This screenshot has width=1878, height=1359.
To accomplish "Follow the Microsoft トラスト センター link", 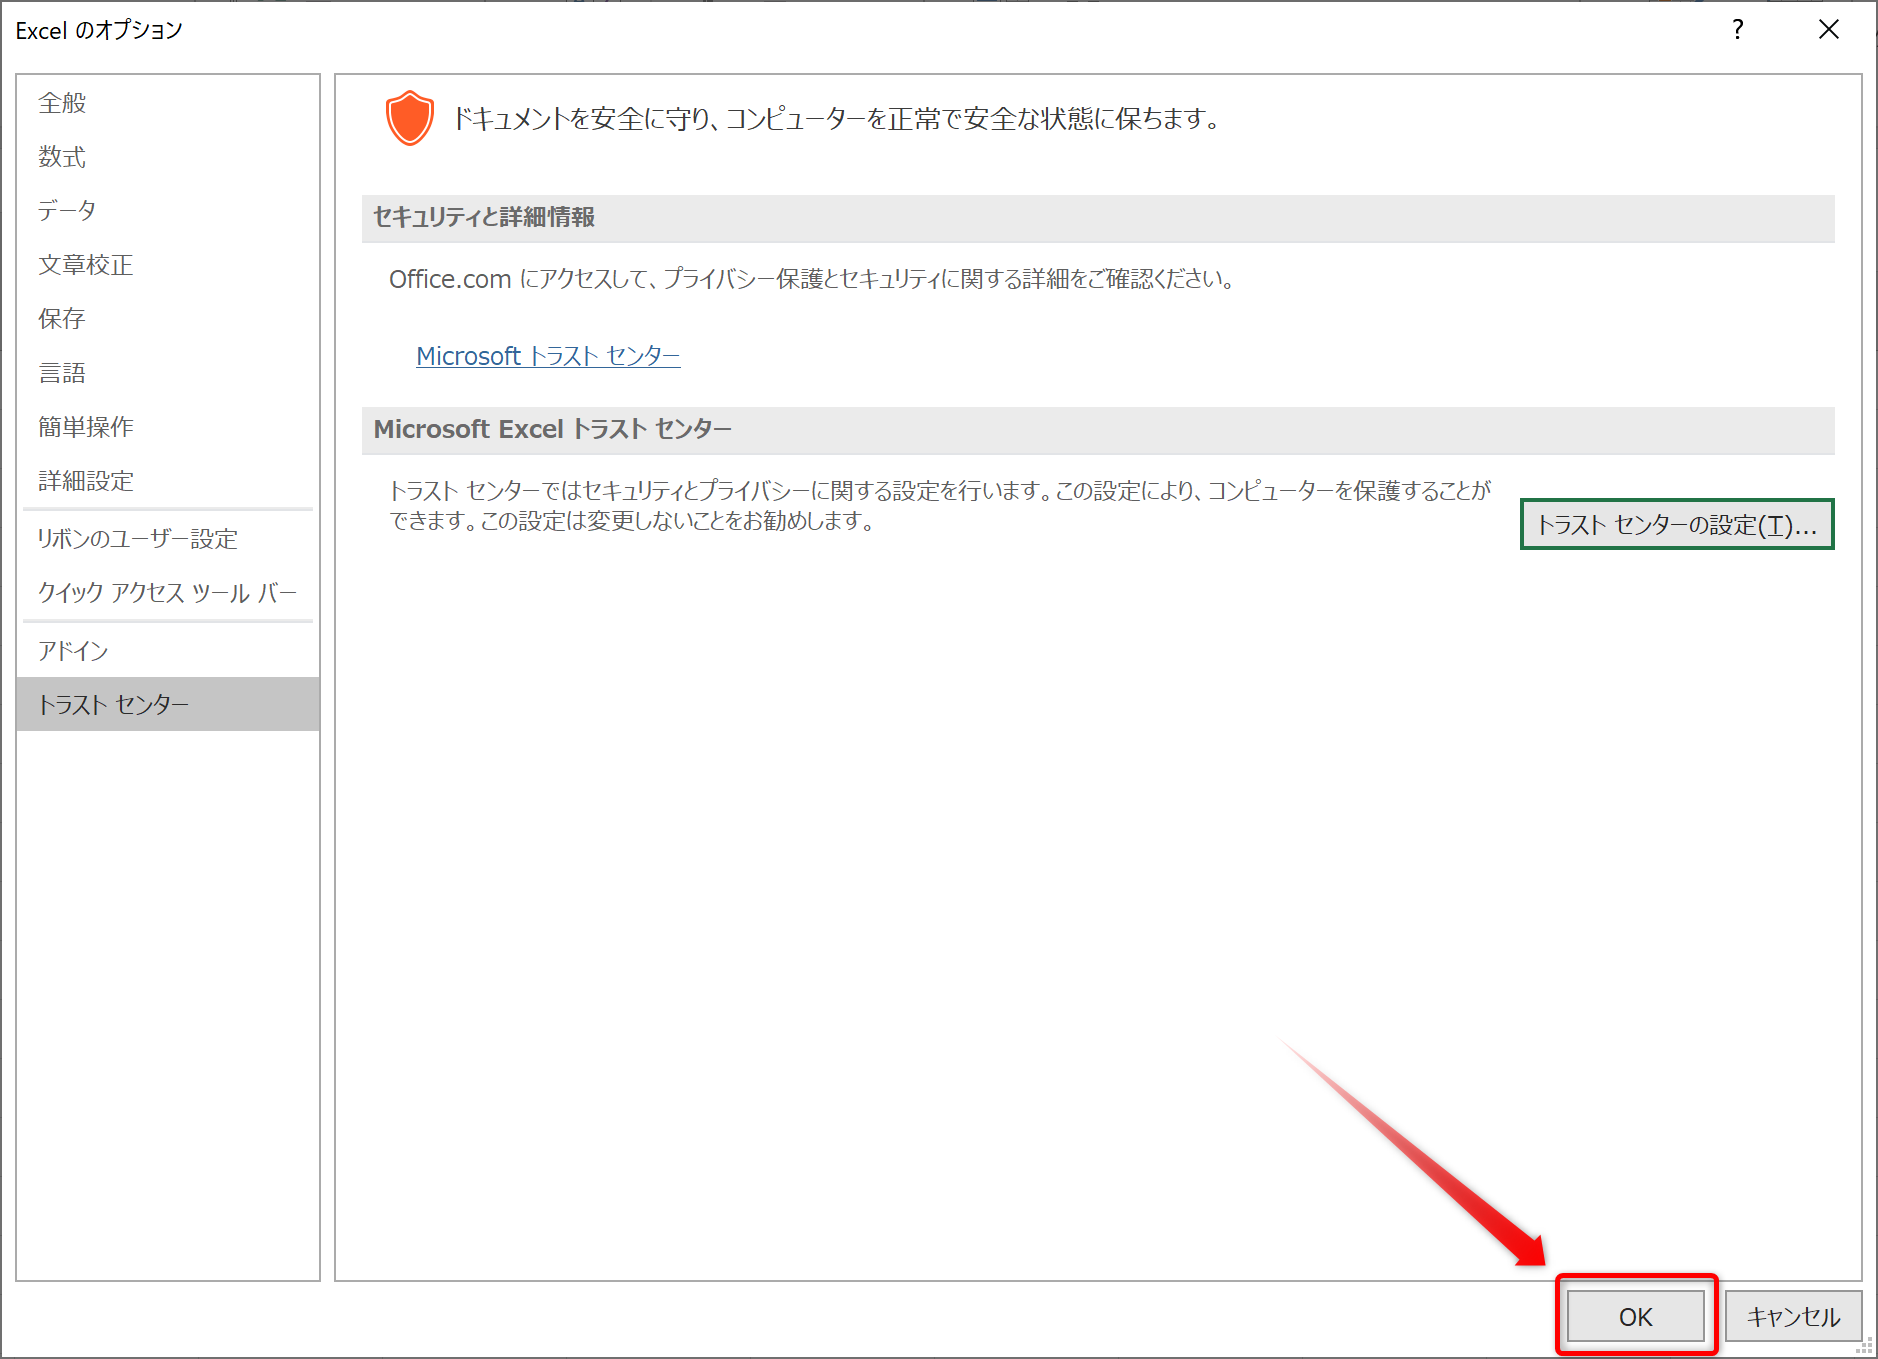I will click(x=548, y=356).
